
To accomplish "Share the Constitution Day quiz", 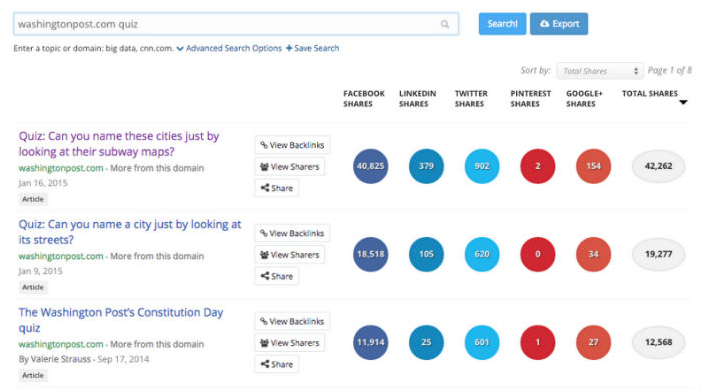I will [276, 364].
